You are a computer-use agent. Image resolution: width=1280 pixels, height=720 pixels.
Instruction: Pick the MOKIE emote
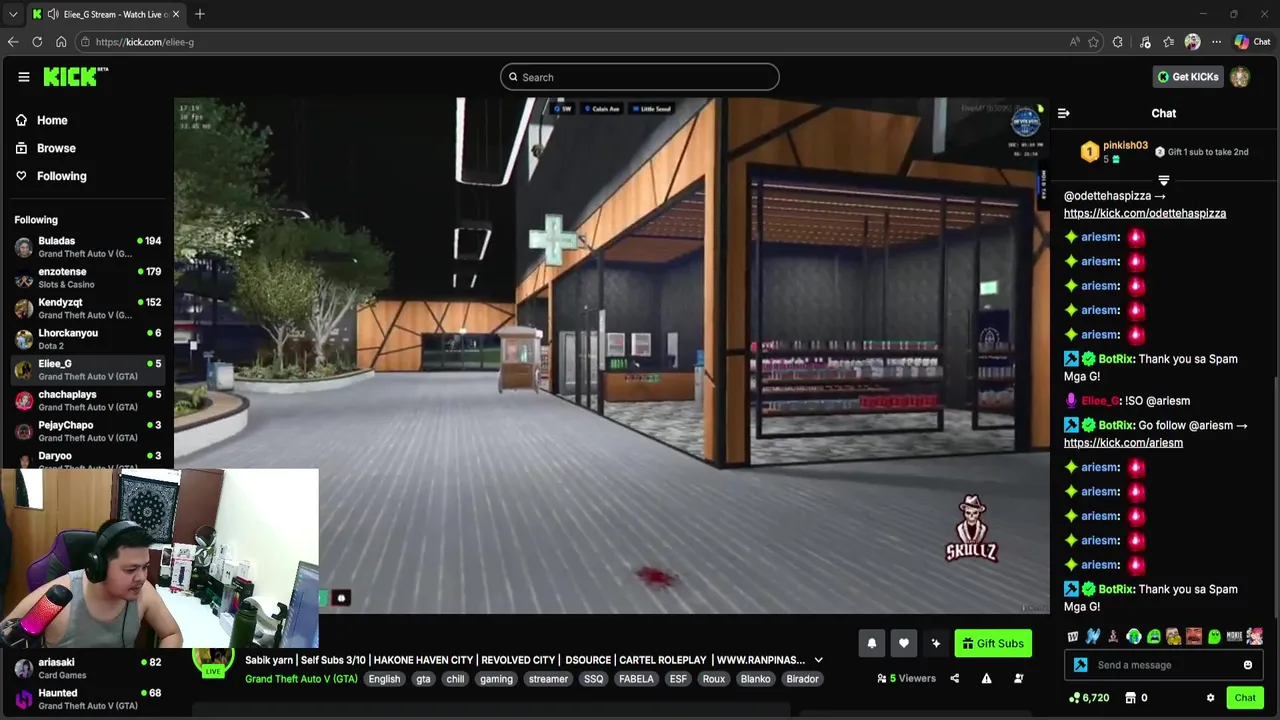coord(1234,636)
